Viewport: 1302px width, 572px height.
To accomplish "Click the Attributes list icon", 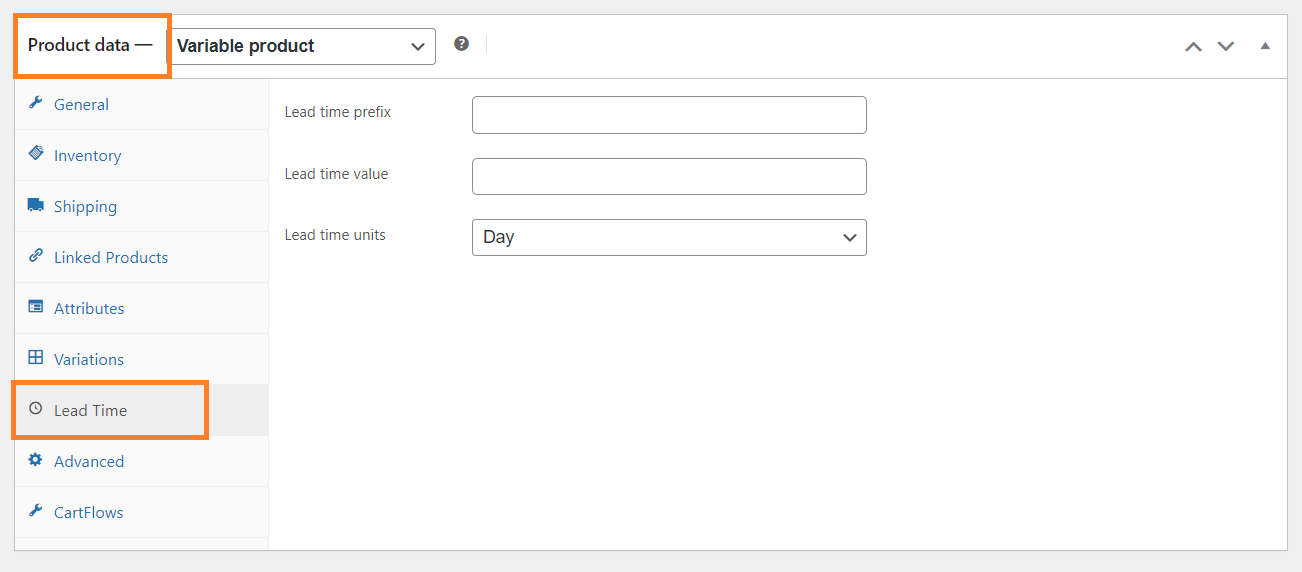I will (36, 307).
